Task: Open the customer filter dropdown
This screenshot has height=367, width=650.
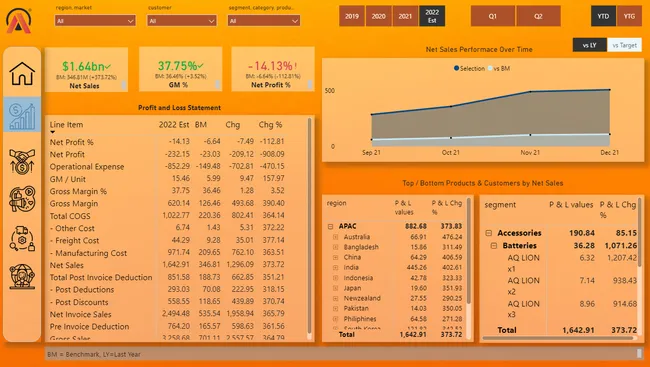Action: click(x=182, y=20)
